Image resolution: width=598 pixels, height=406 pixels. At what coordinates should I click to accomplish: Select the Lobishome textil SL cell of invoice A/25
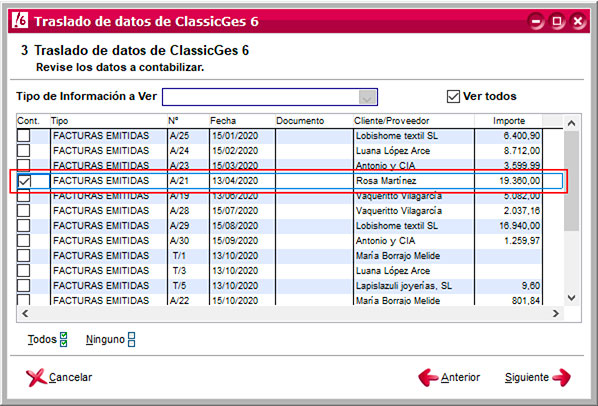tap(414, 136)
